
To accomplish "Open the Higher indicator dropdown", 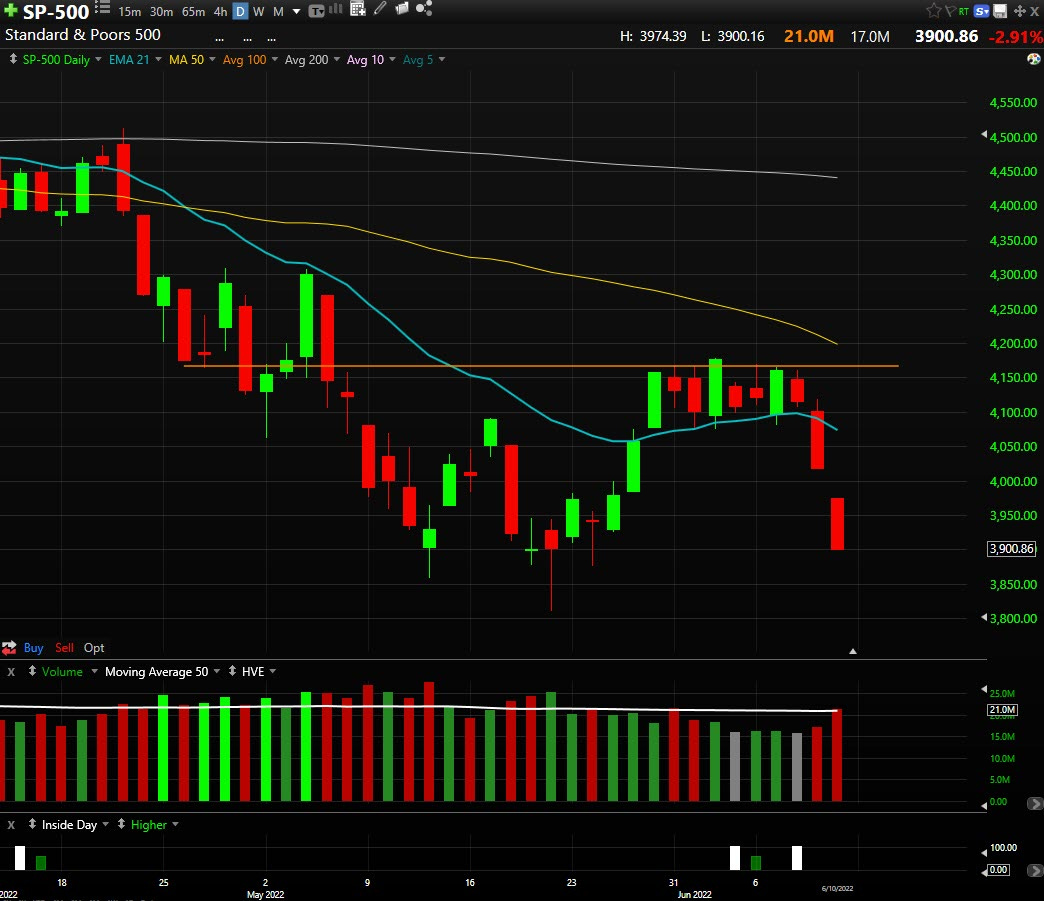I will point(175,824).
